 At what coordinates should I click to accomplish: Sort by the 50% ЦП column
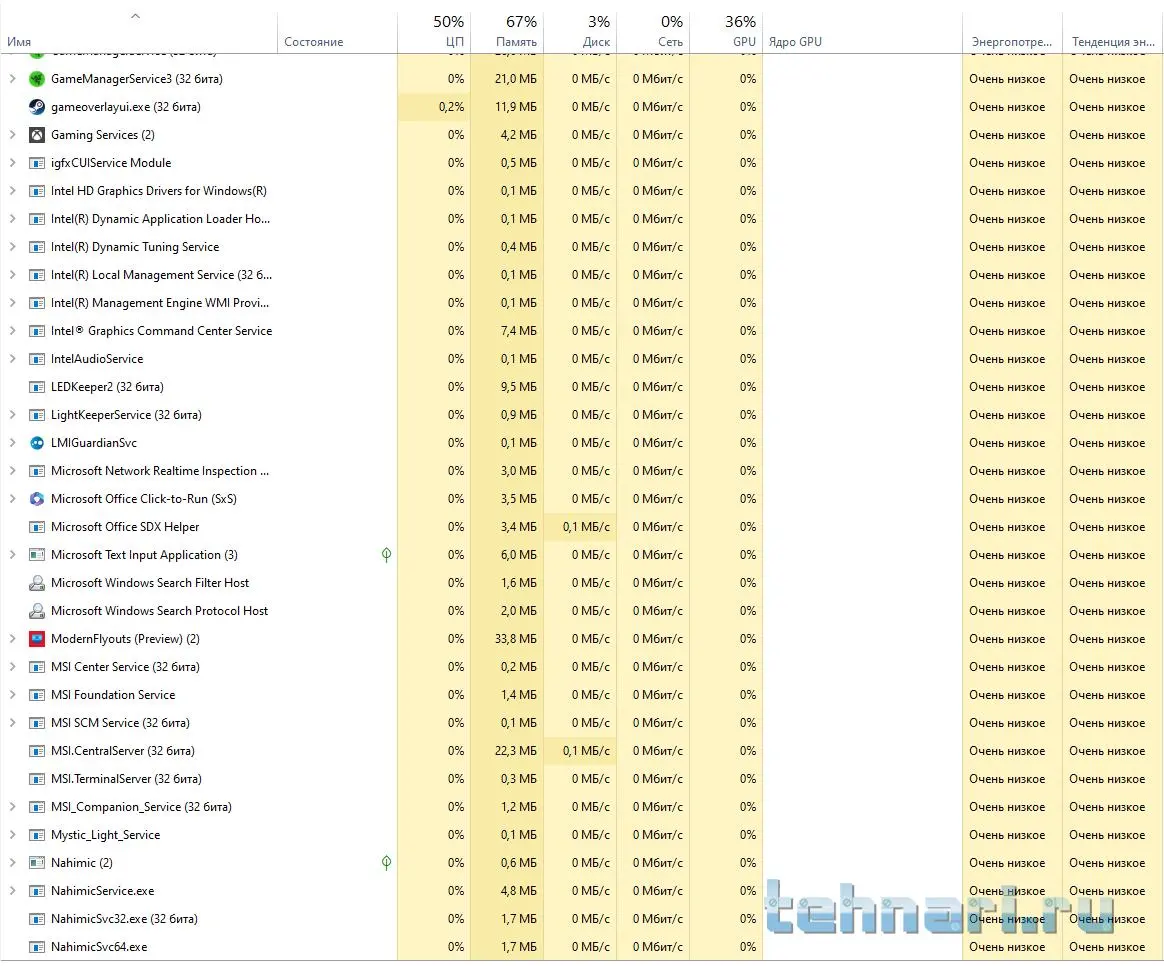coord(434,33)
